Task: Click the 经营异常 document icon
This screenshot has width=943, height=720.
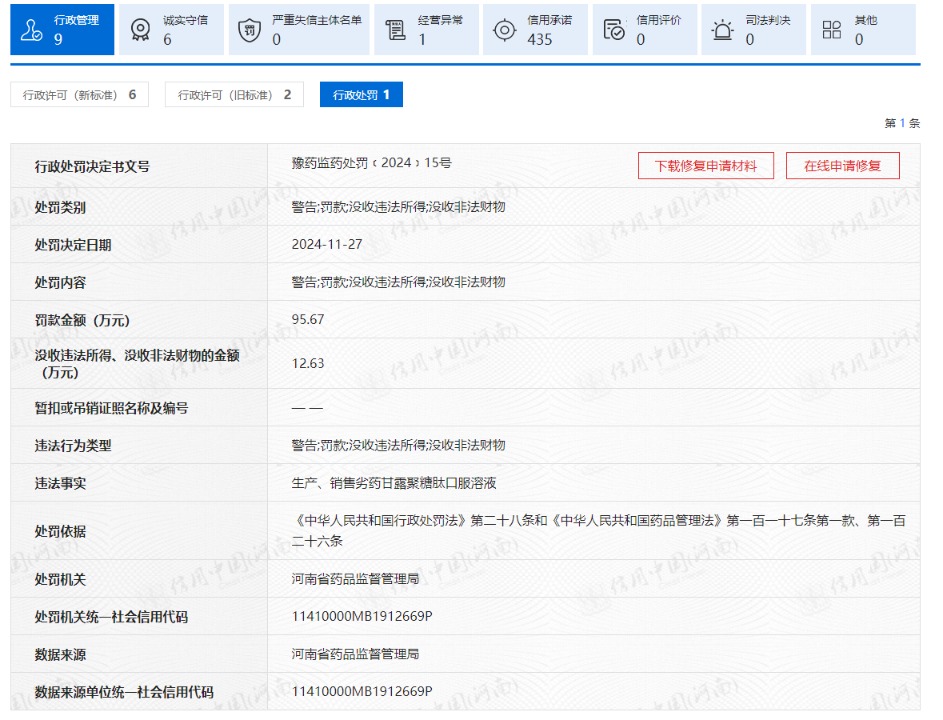Action: pos(395,30)
